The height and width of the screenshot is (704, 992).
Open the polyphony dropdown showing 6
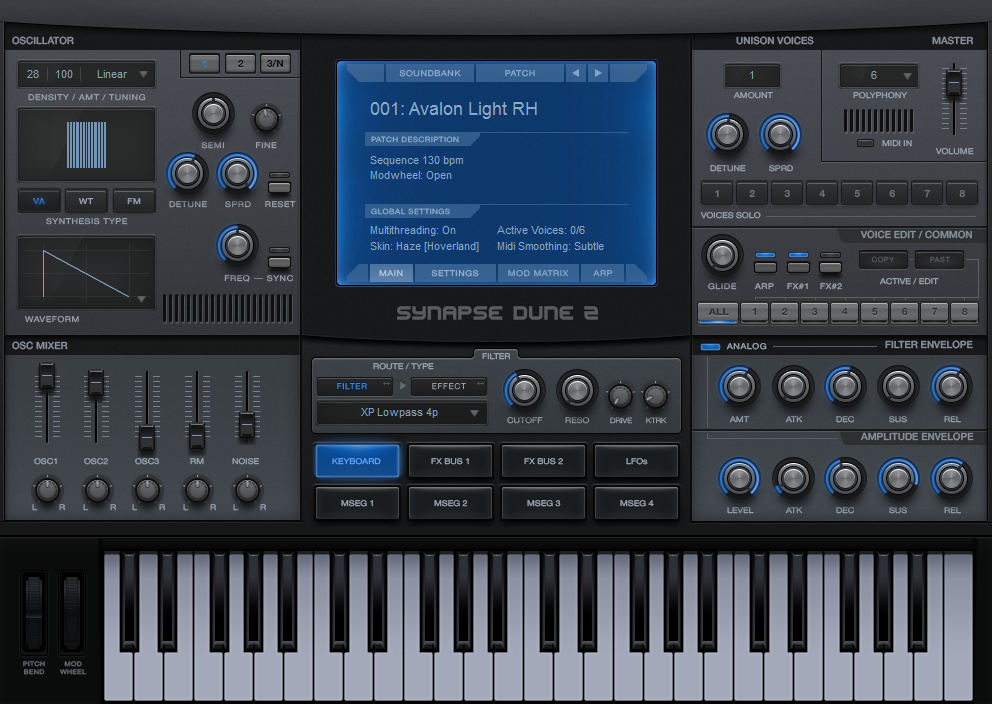(879, 75)
